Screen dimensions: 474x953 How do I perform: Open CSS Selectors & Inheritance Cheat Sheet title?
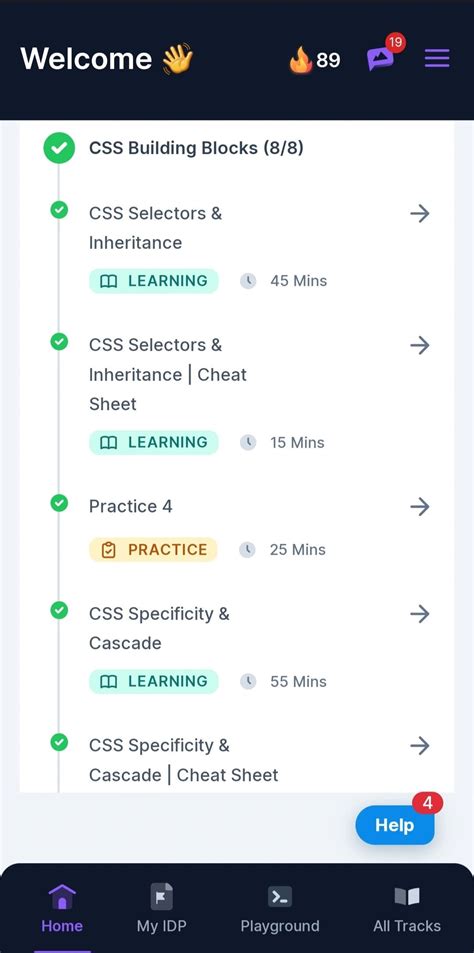click(x=168, y=374)
